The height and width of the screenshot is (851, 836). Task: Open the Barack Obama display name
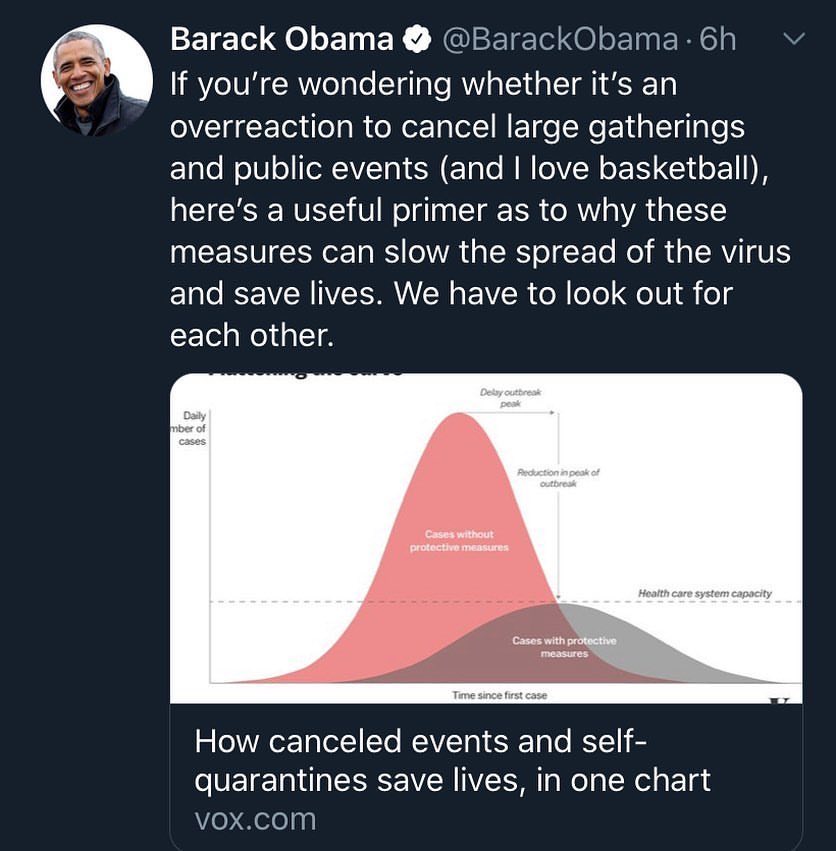(281, 40)
